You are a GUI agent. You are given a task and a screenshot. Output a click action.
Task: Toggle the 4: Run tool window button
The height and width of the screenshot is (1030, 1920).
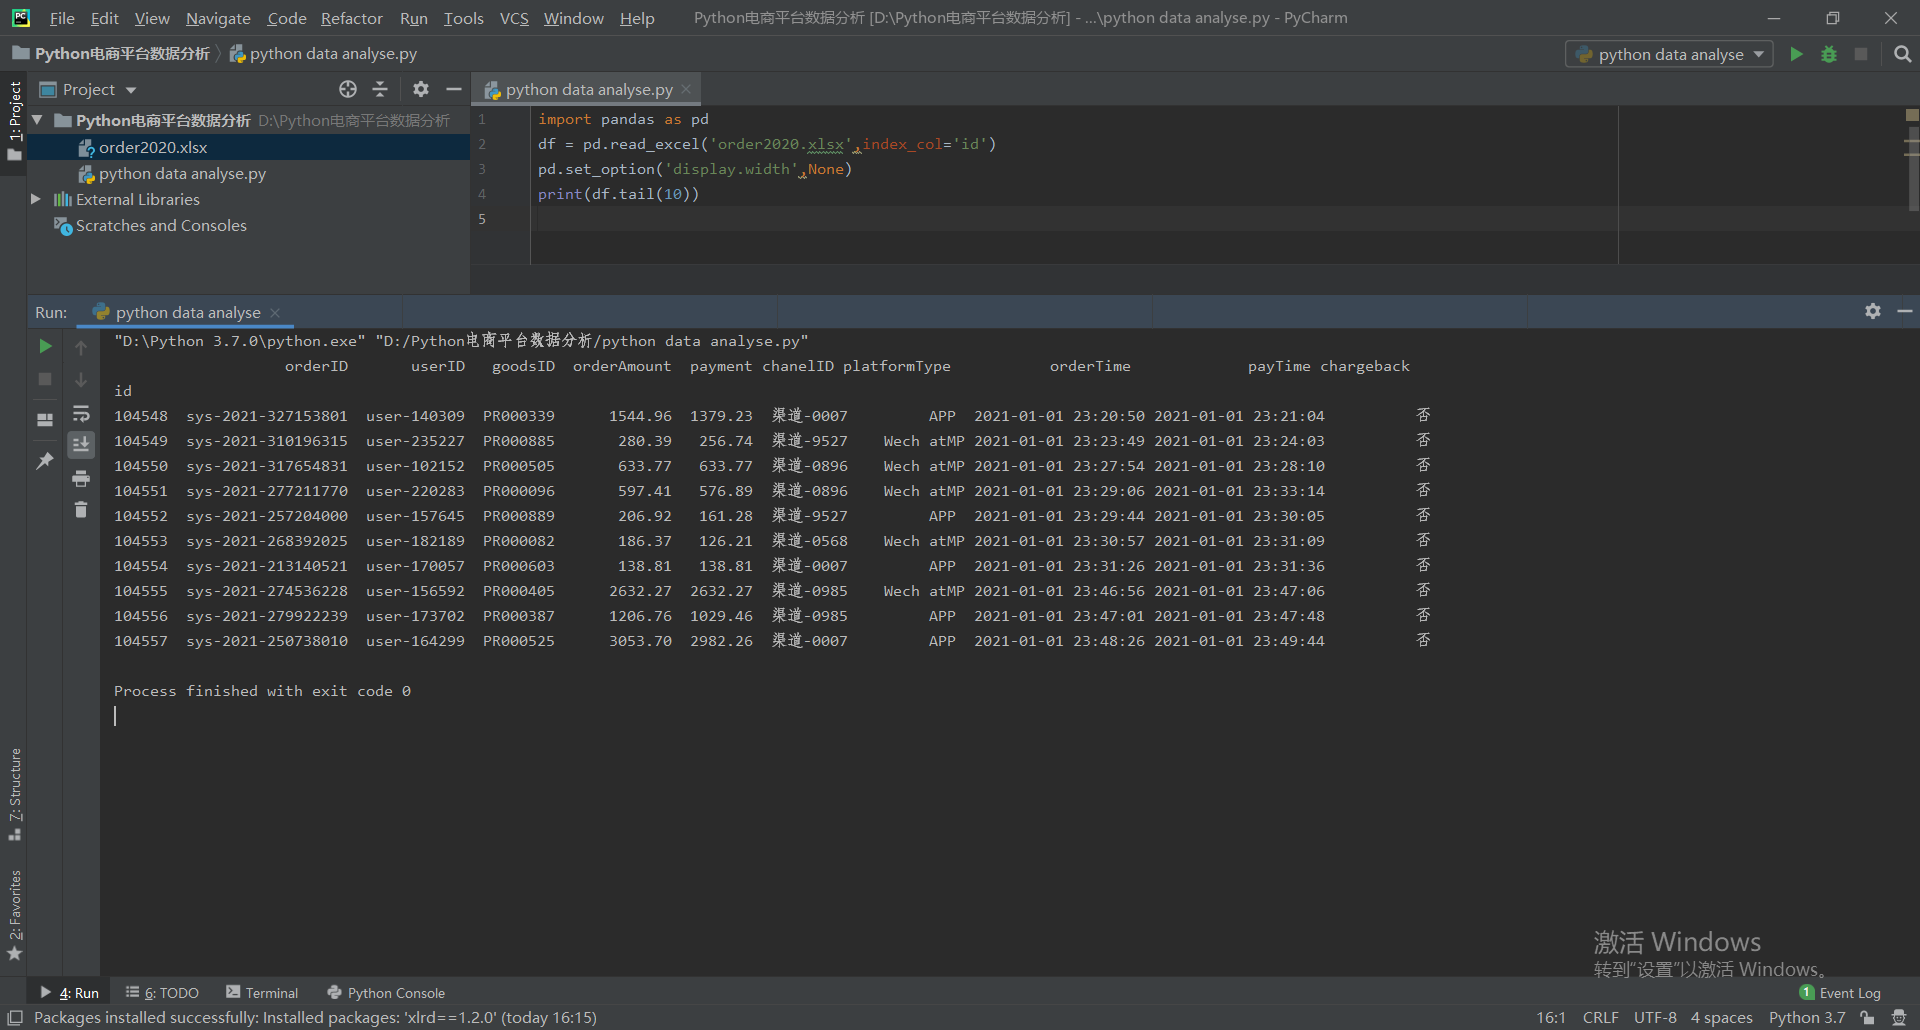pos(70,993)
